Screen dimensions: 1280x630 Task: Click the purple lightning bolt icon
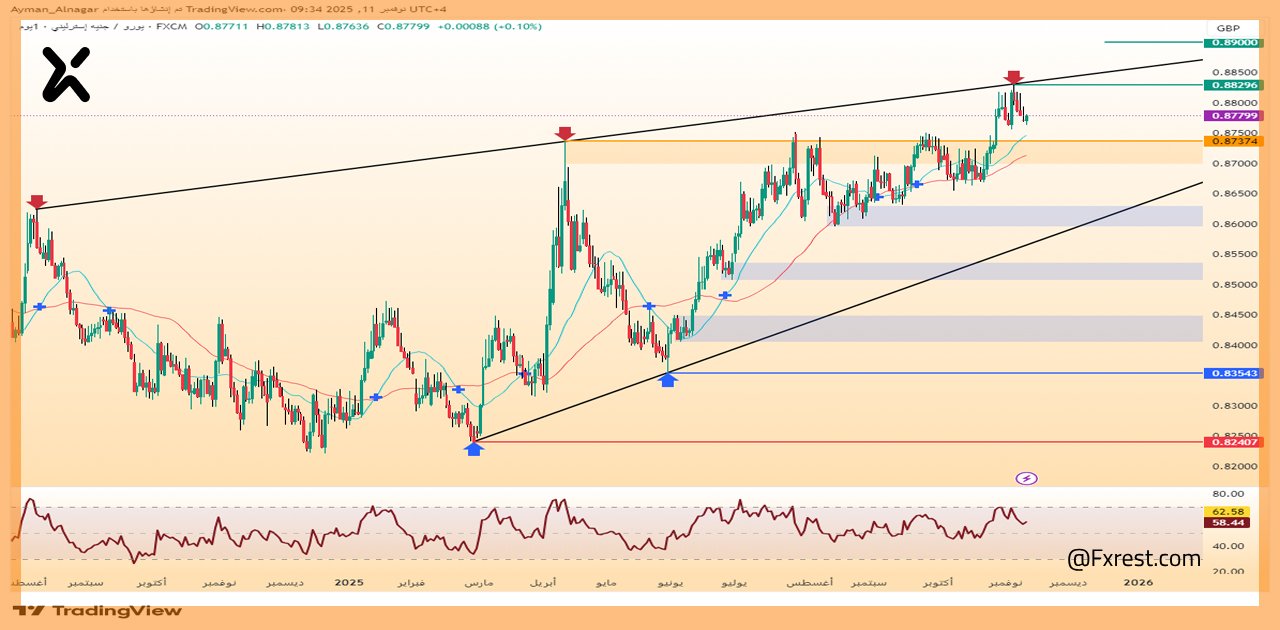[1026, 478]
